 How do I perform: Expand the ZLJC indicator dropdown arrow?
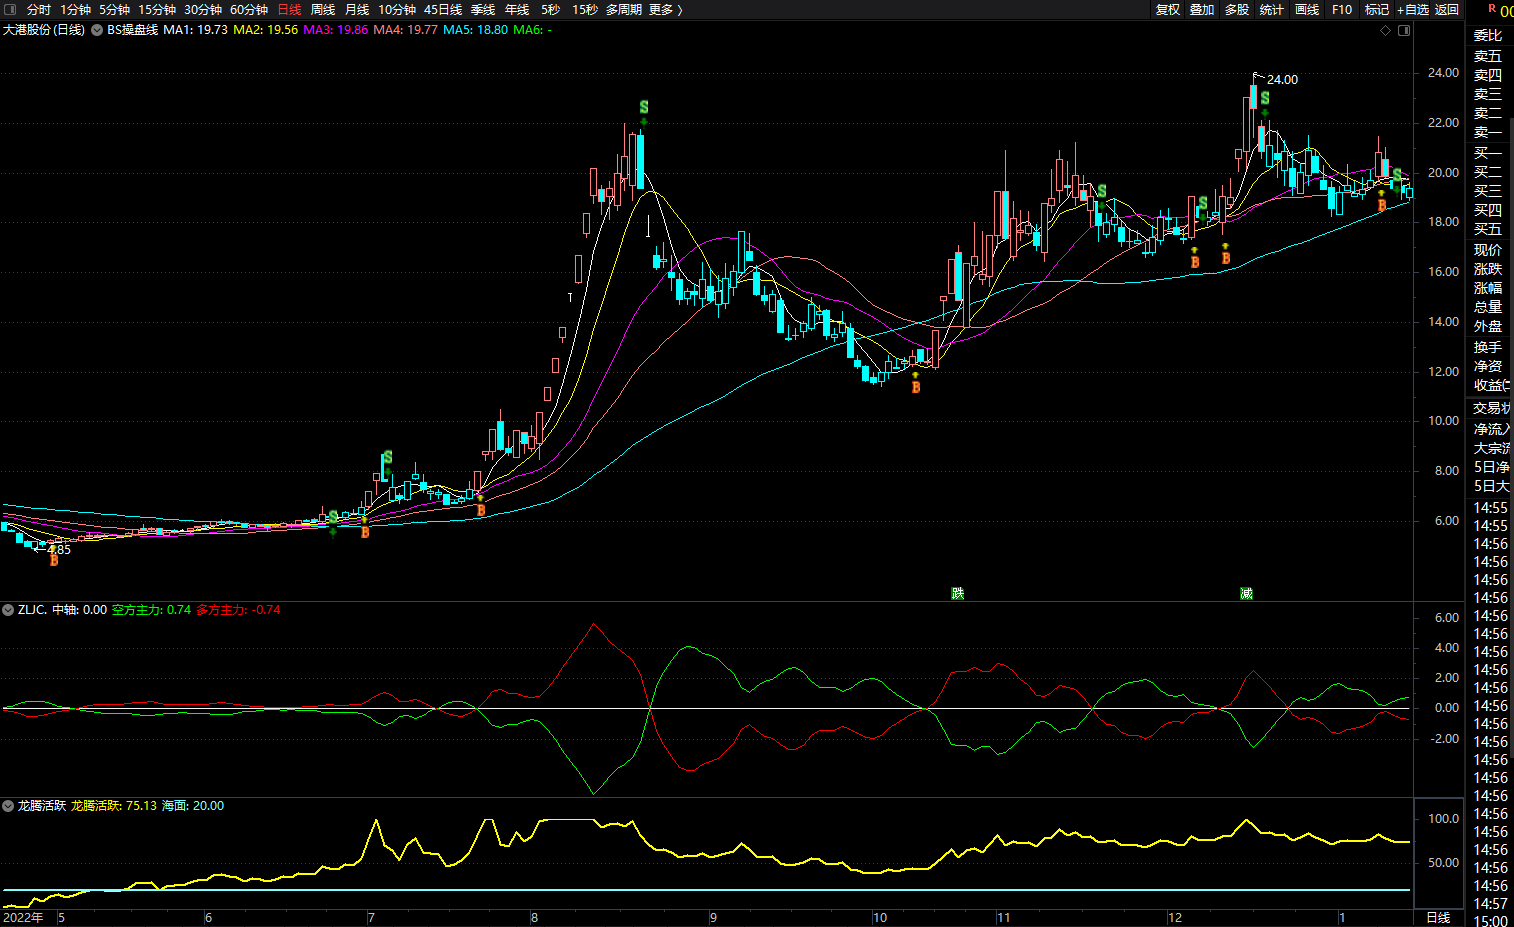[9, 610]
